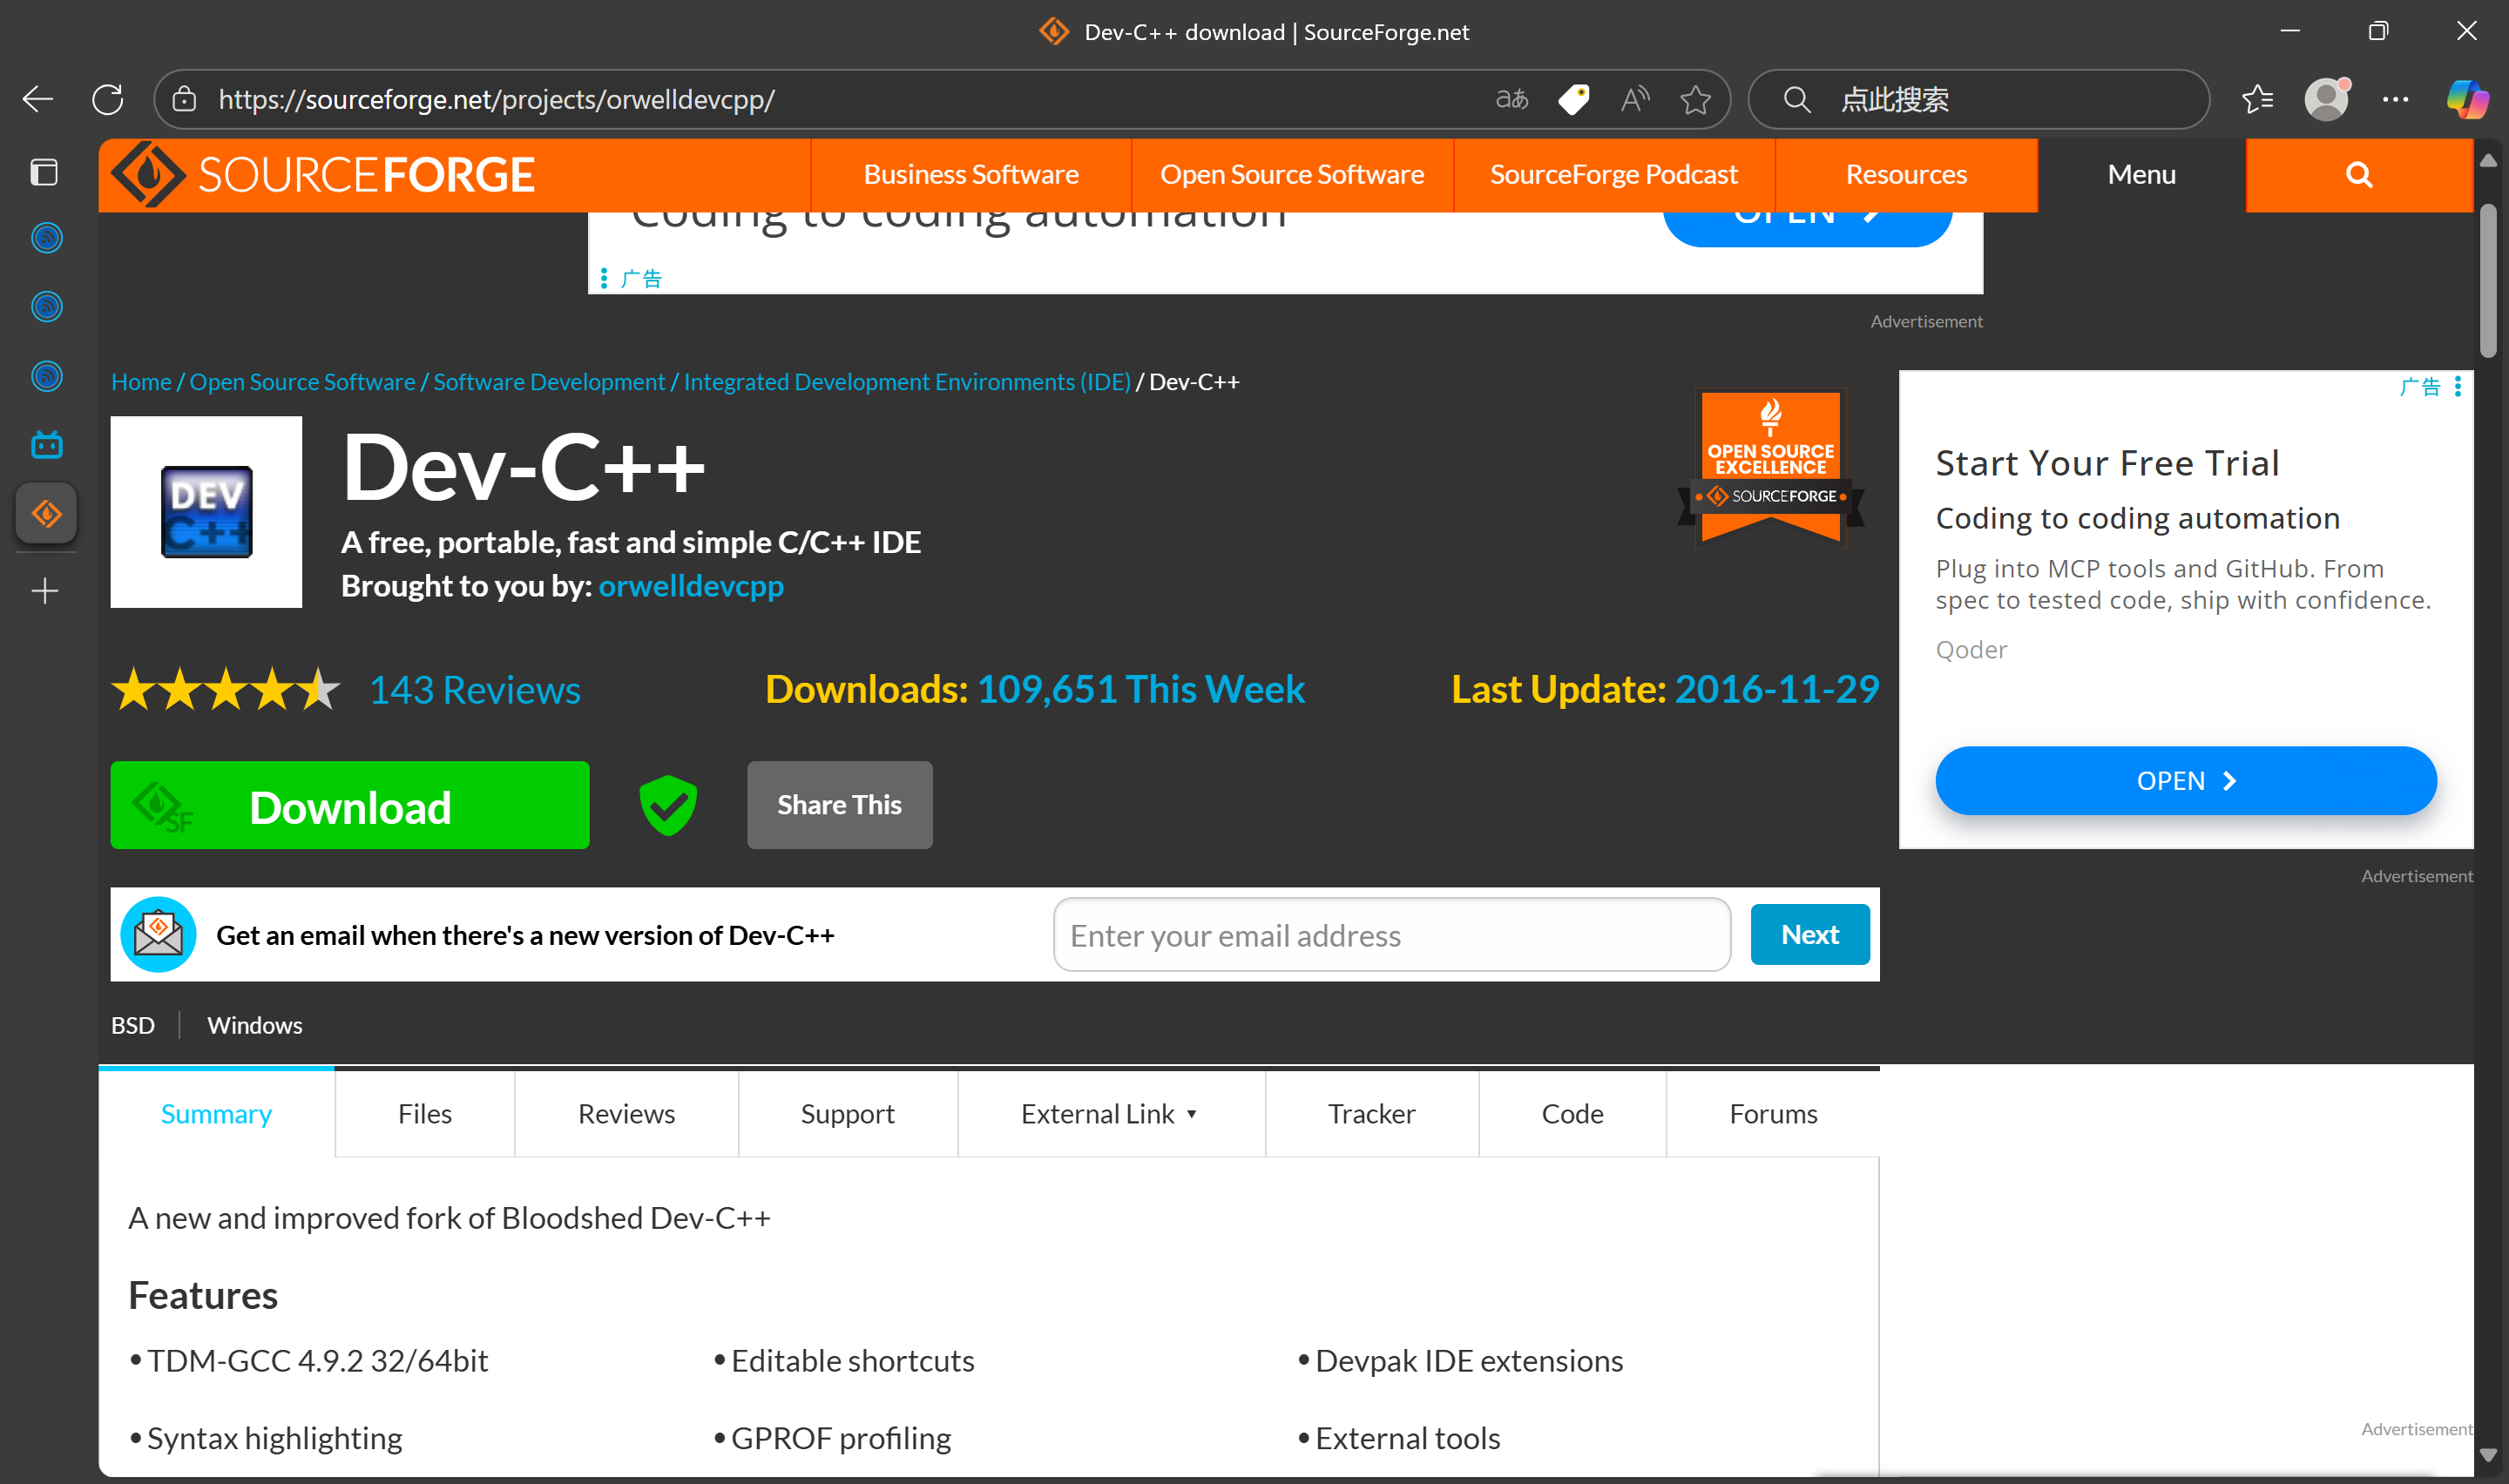This screenshot has height=1484, width=2509.
Task: Open the Reviews tab
Action: click(x=626, y=1113)
